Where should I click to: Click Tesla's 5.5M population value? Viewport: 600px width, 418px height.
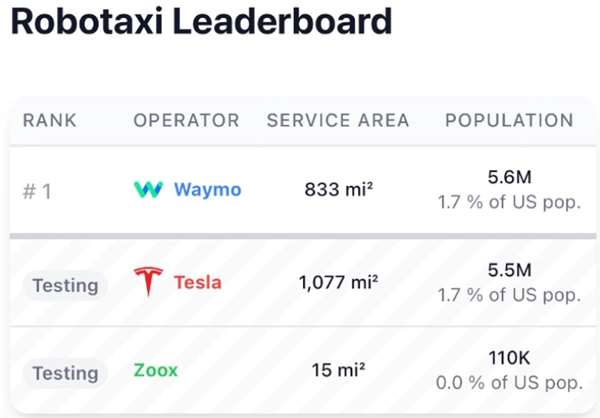pos(509,271)
